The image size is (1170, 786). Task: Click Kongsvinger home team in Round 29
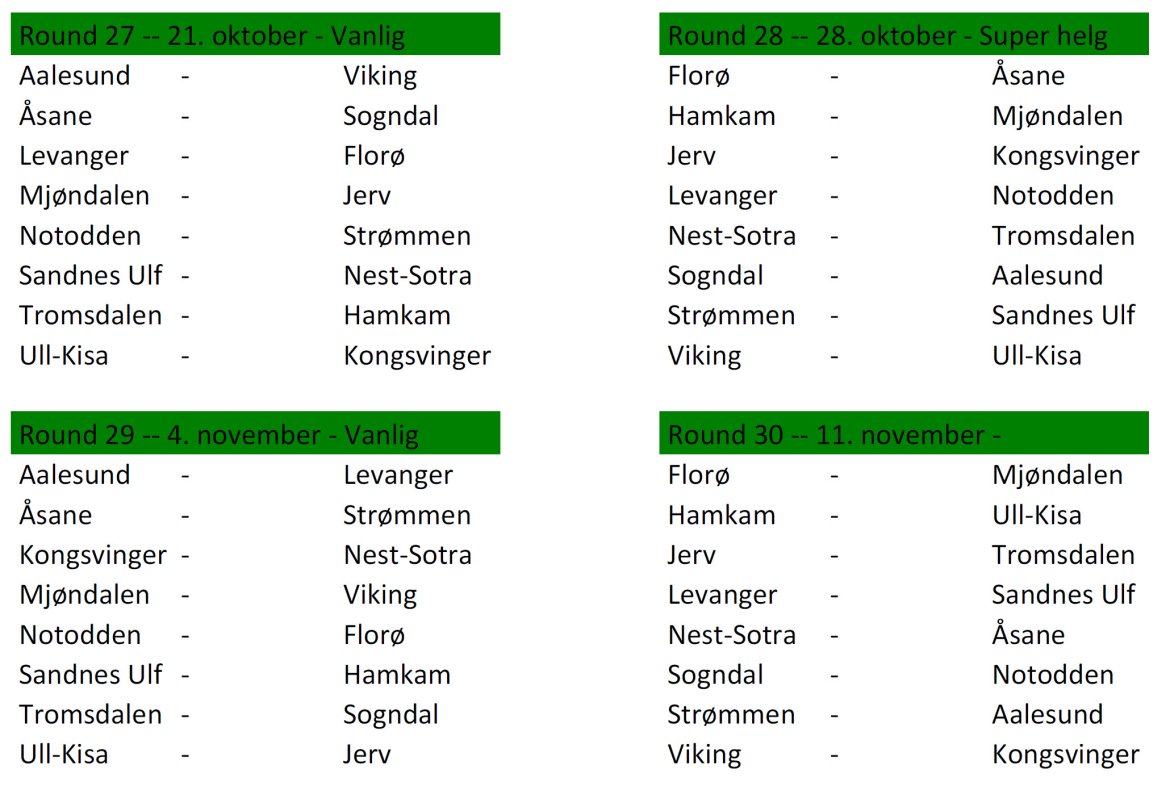coord(93,555)
